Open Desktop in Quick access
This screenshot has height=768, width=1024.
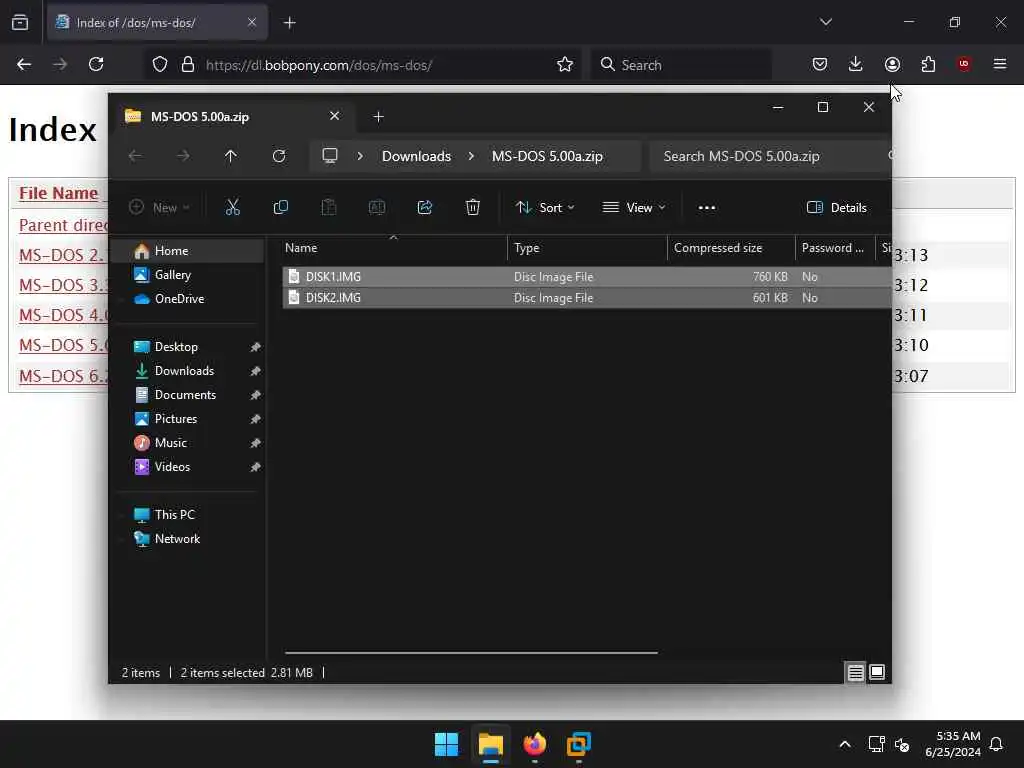coord(176,347)
